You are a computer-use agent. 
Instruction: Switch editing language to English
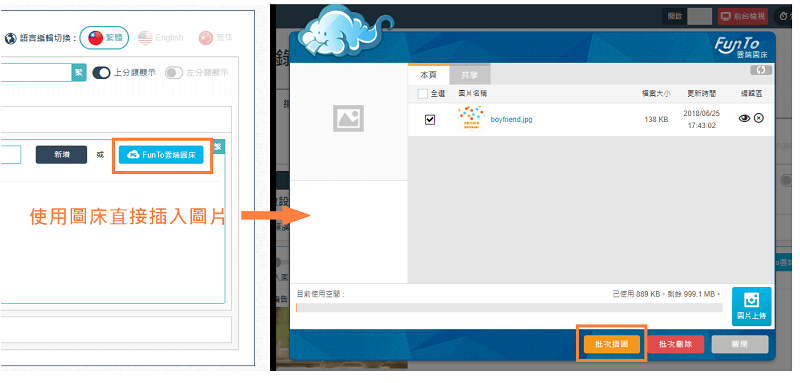click(161, 38)
